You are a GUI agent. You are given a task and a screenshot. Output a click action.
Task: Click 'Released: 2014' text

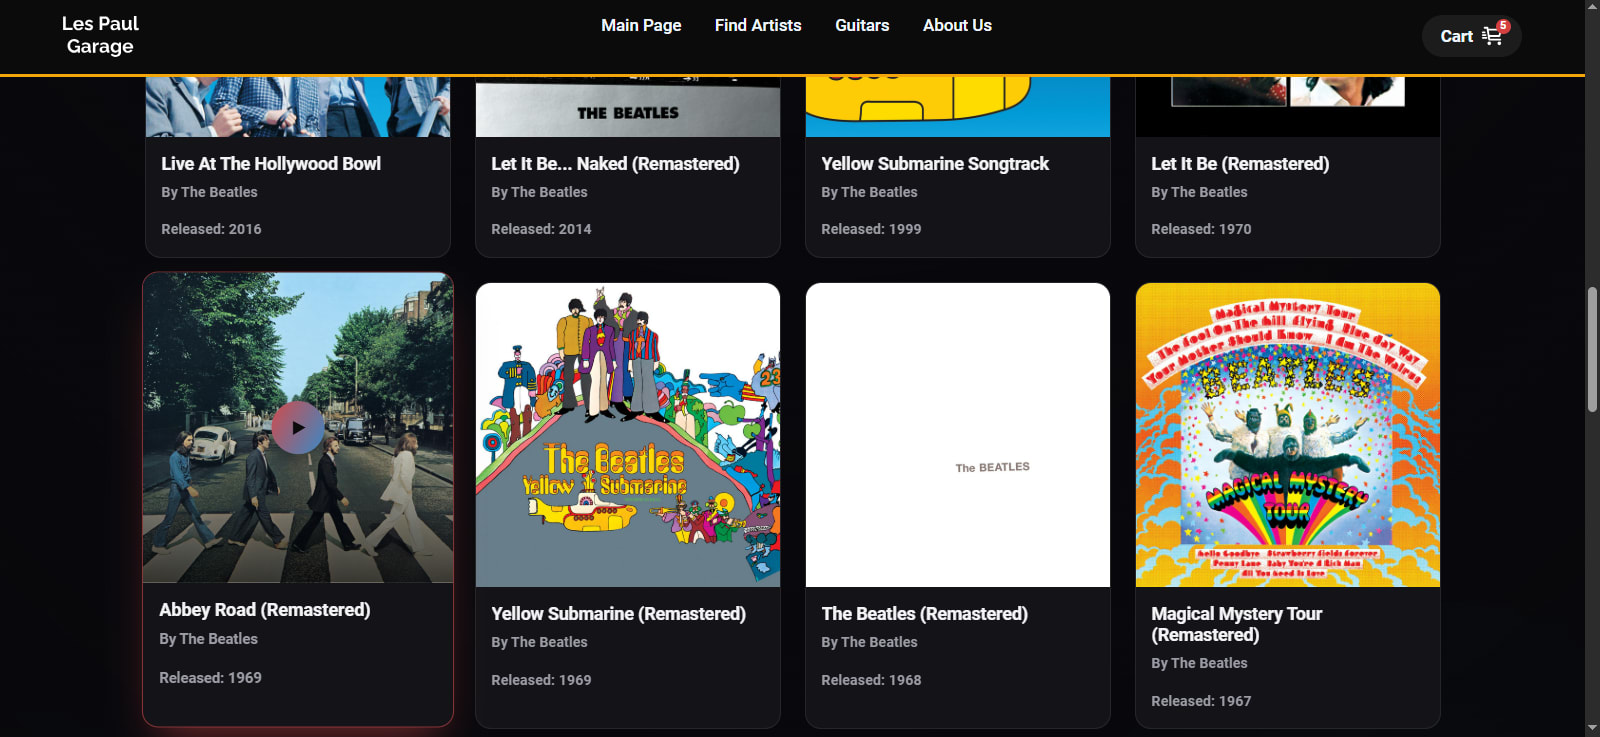(x=541, y=229)
